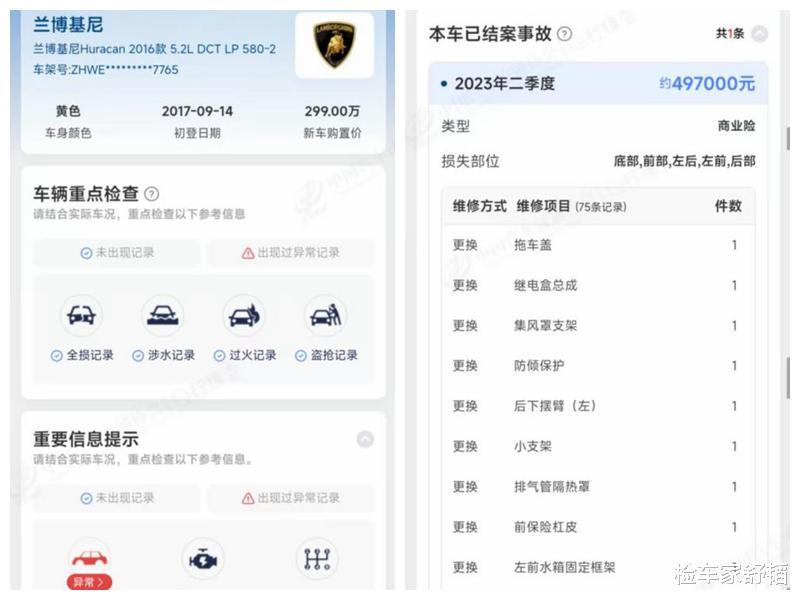This screenshot has height=600, width=800.
Task: Open the flood damage record icon
Action: click(163, 315)
